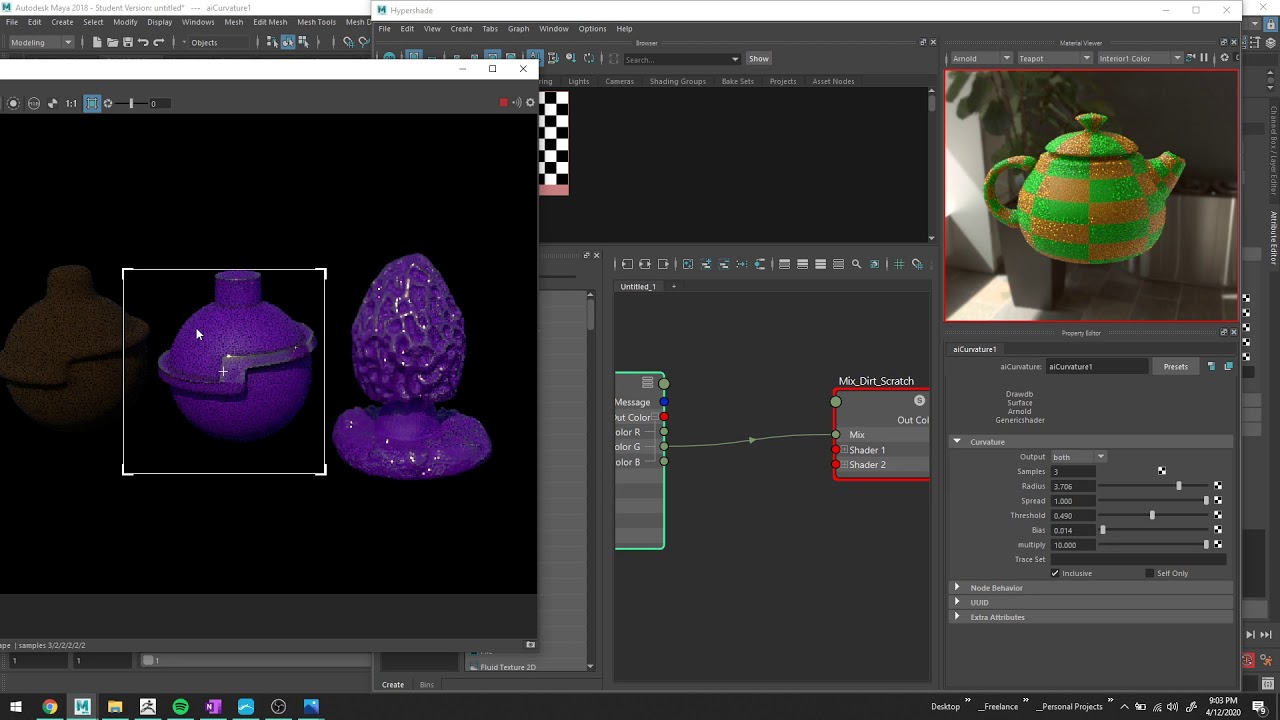Image resolution: width=1280 pixels, height=720 pixels.
Task: Select Untitled_1 graph tab
Action: 638,287
